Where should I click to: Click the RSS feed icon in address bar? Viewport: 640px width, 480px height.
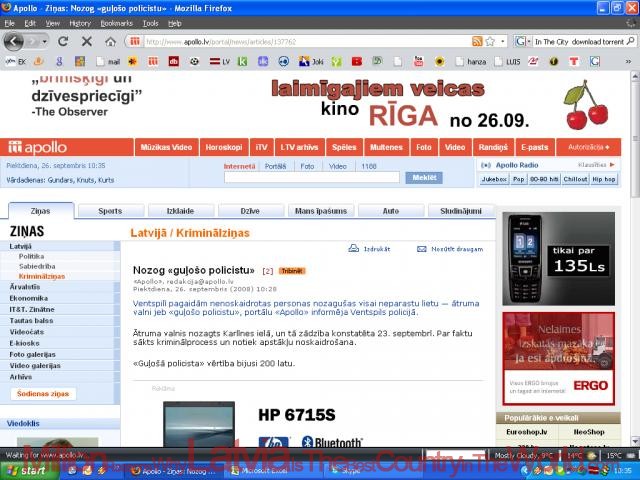click(x=477, y=42)
